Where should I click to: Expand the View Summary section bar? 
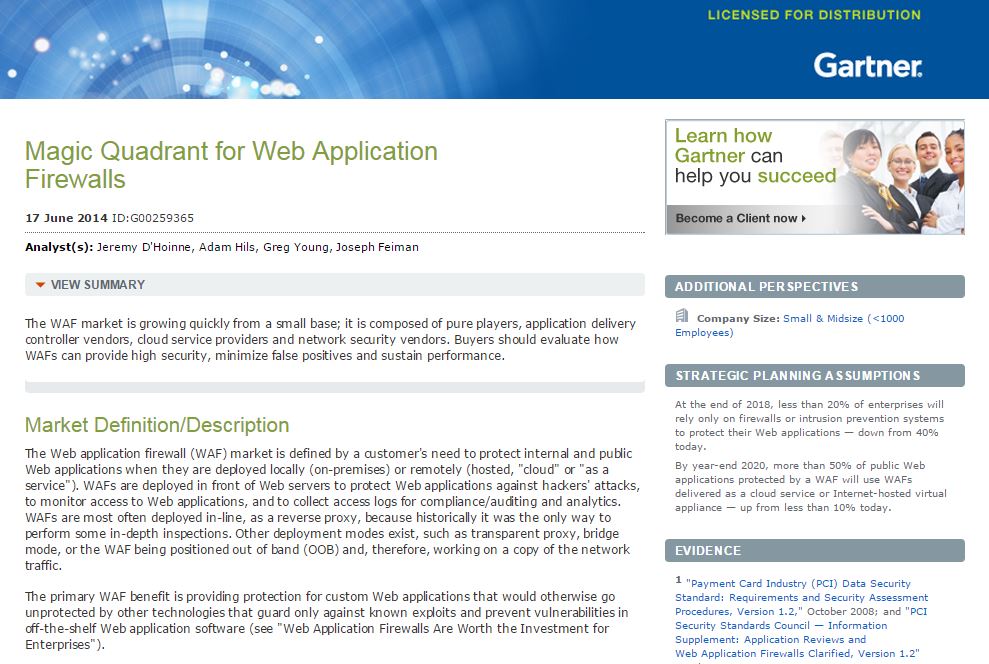click(334, 285)
